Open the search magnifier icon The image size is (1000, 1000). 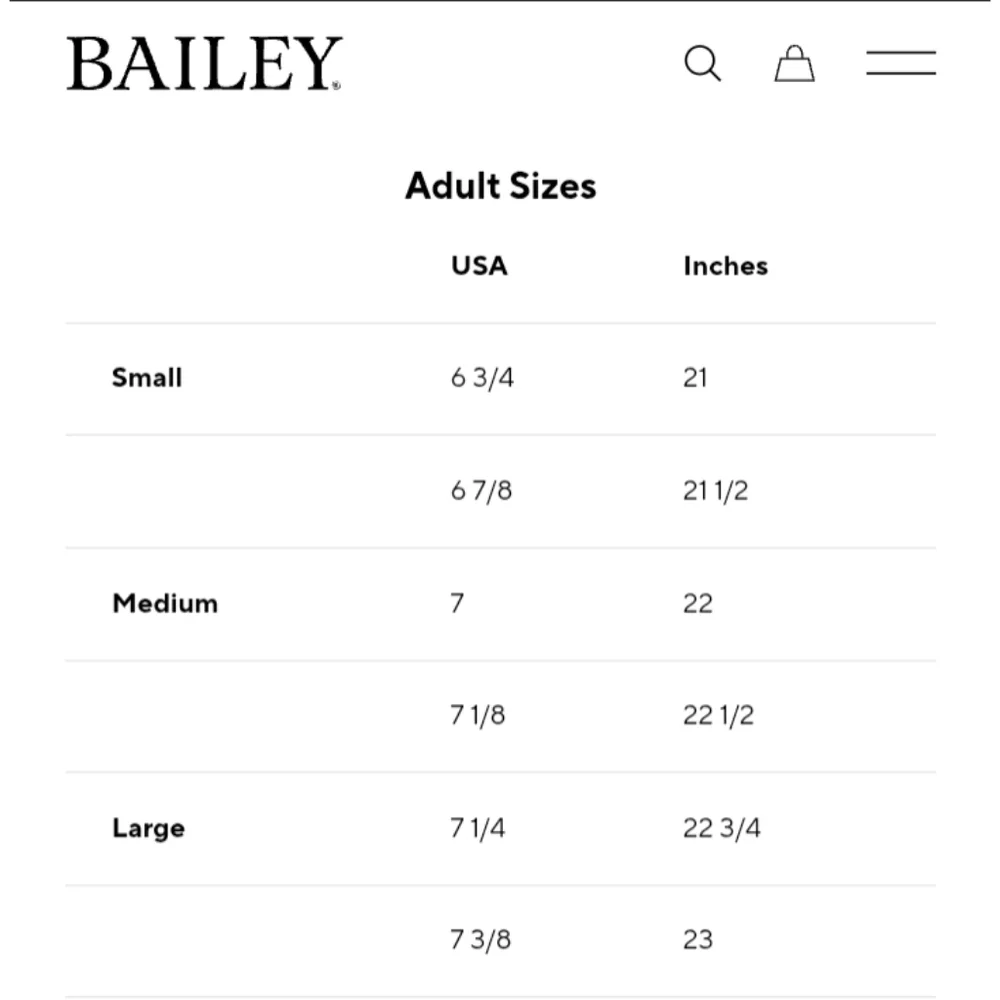pos(702,65)
